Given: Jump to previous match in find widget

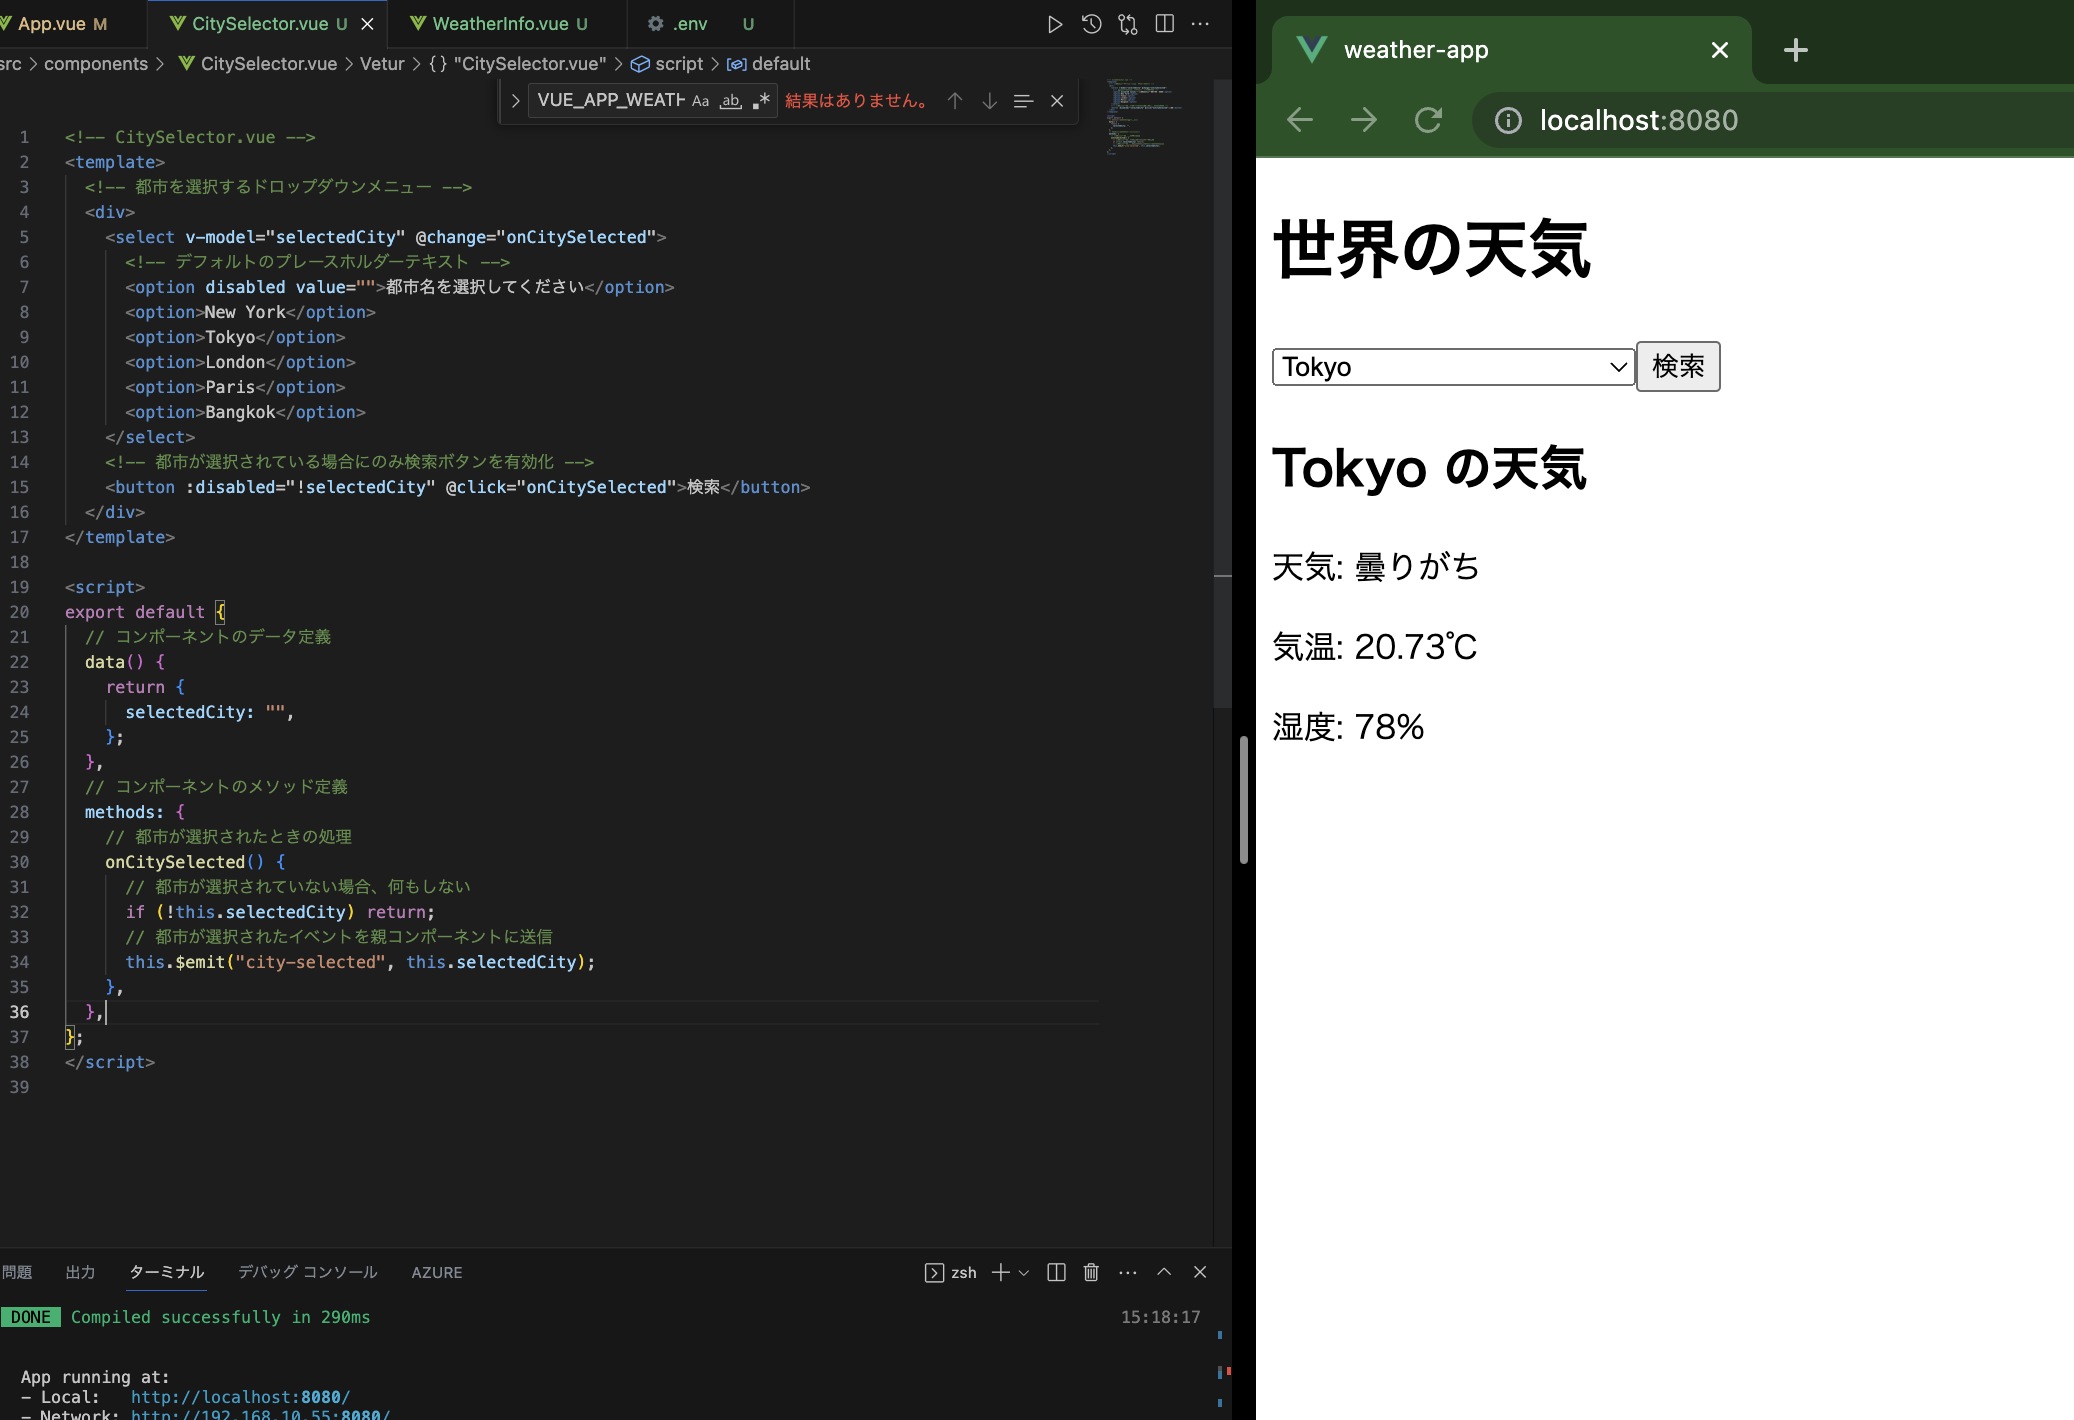Looking at the screenshot, I should tap(955, 101).
